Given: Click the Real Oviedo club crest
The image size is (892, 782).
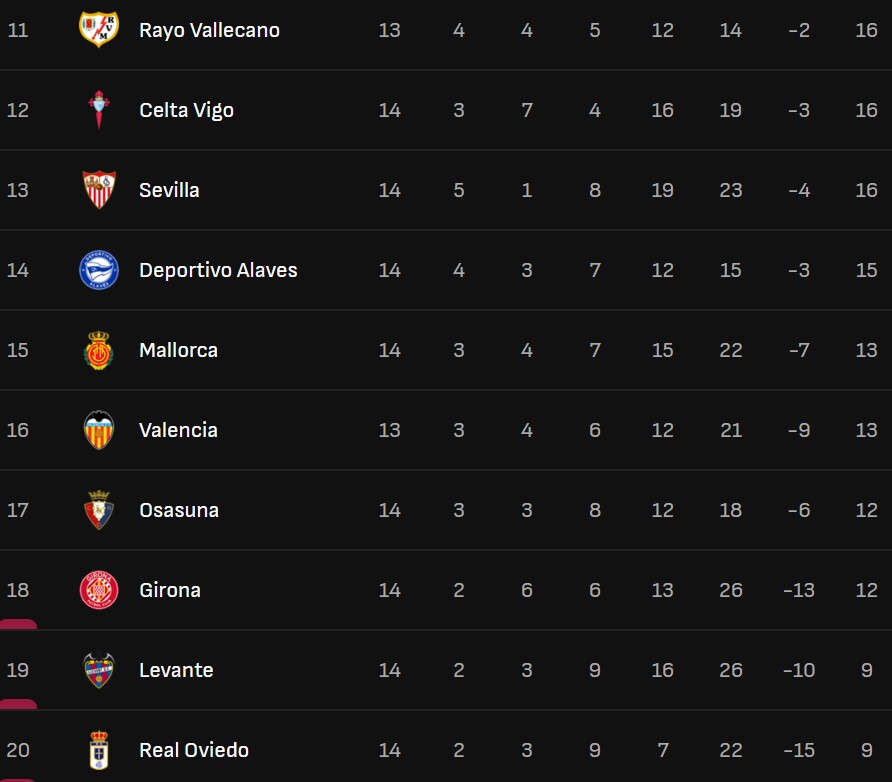Looking at the screenshot, I should 99,750.
